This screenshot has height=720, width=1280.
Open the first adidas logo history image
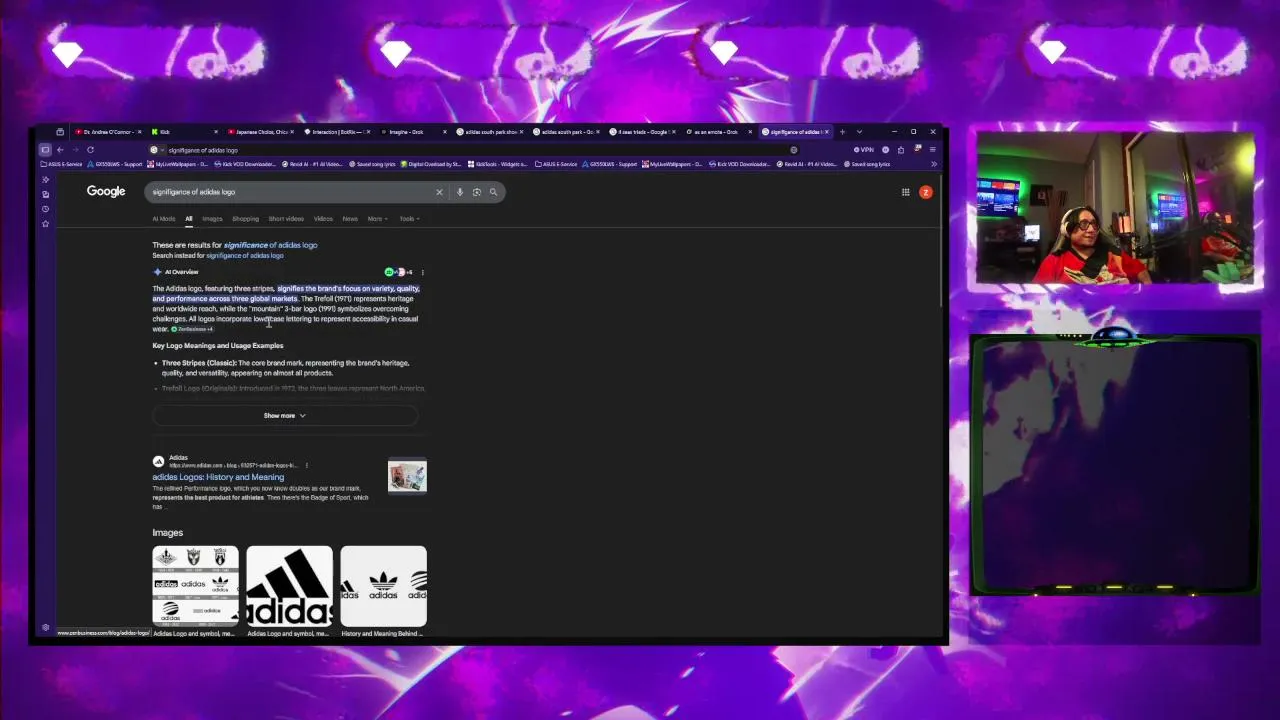coord(195,585)
